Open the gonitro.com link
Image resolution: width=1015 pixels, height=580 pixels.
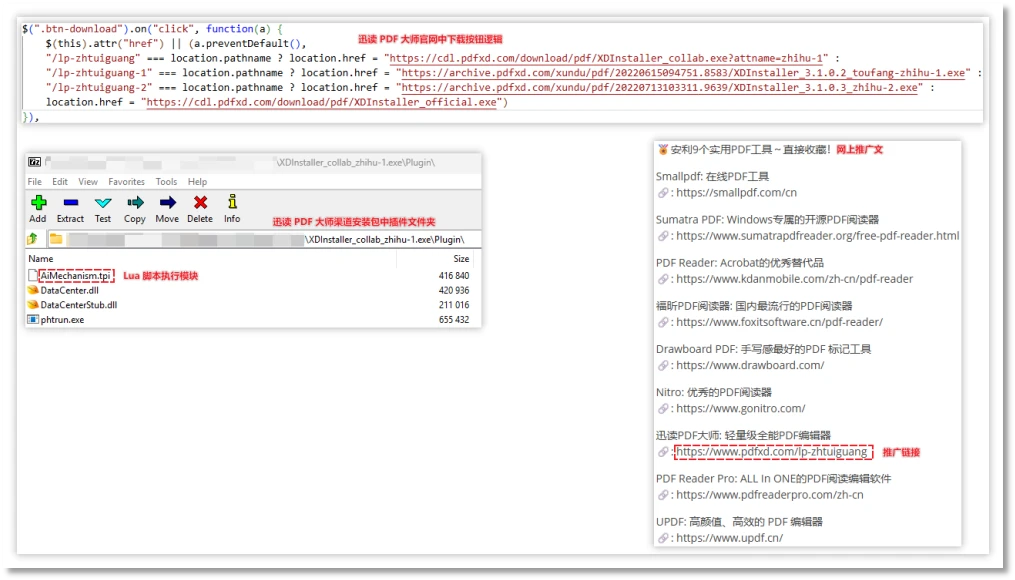click(x=741, y=408)
